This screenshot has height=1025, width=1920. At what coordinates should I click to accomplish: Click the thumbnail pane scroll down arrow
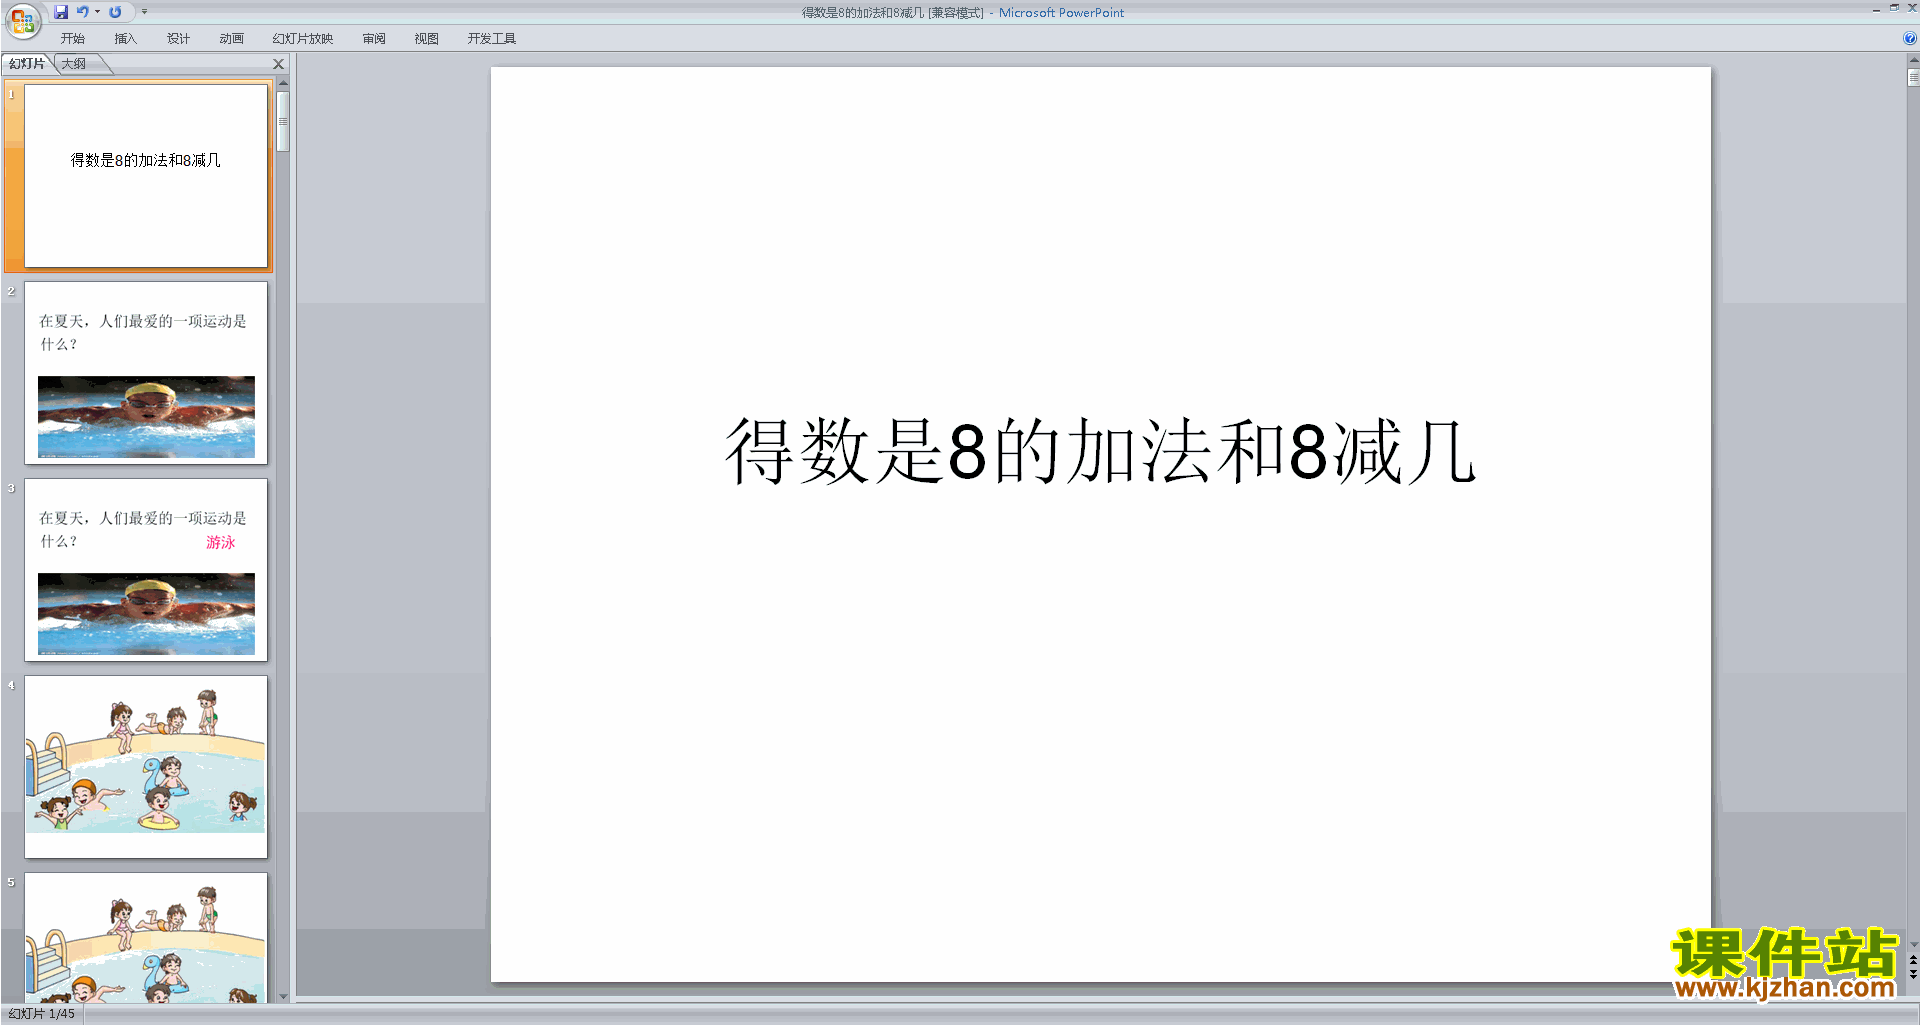coord(283,996)
